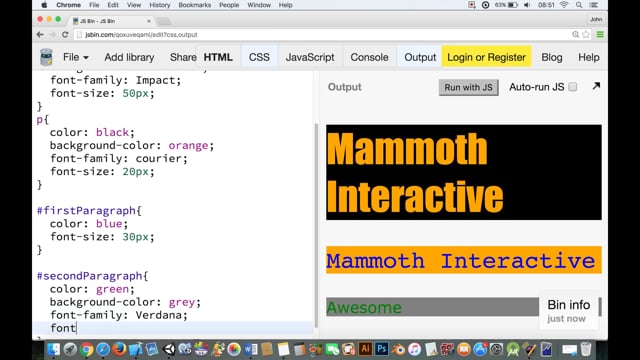640x360 pixels.
Task: Open a new tab next to JS Bin
Action: (164, 21)
